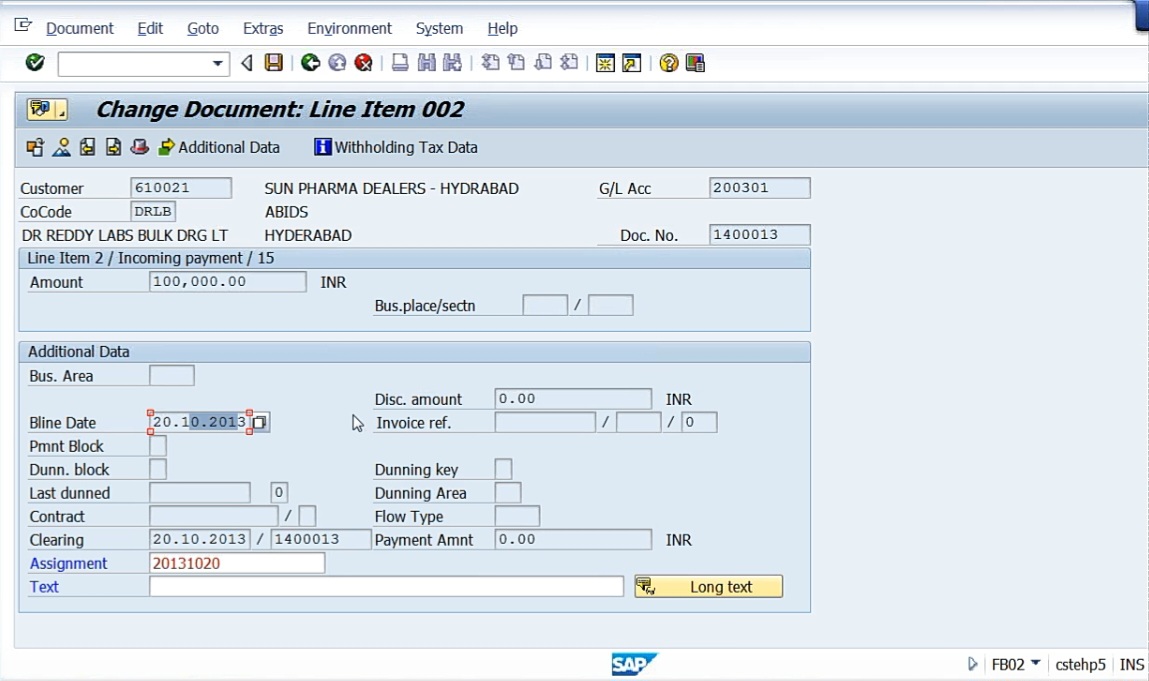This screenshot has width=1149, height=681.
Task: Click the Assignment field containing 20131020
Action: pos(237,563)
